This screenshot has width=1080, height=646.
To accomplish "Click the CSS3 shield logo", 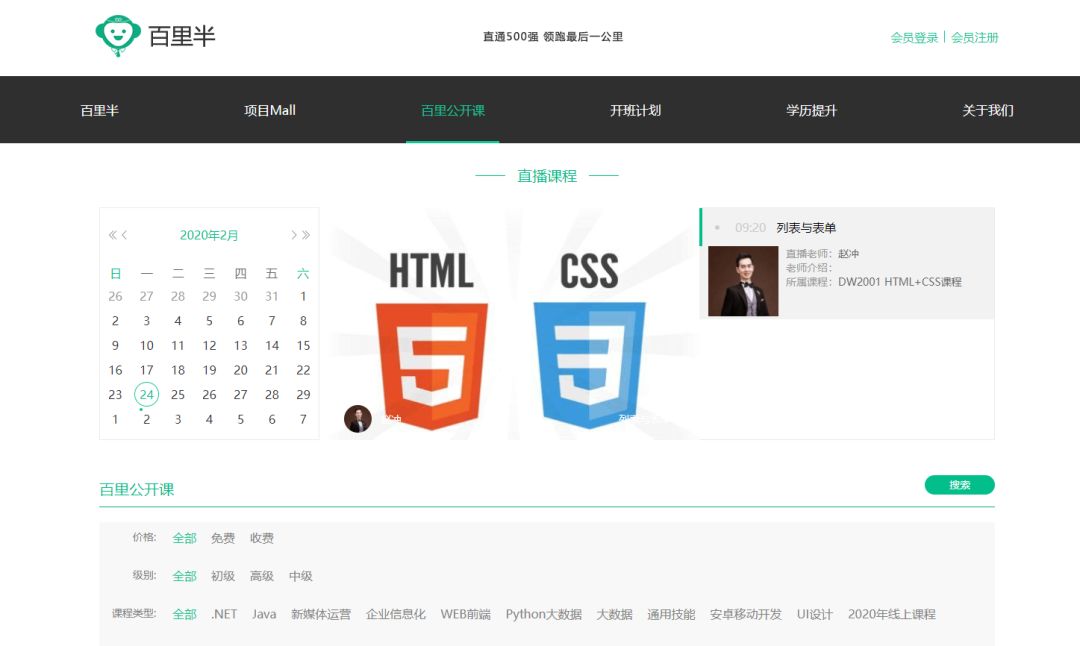I will (590, 365).
